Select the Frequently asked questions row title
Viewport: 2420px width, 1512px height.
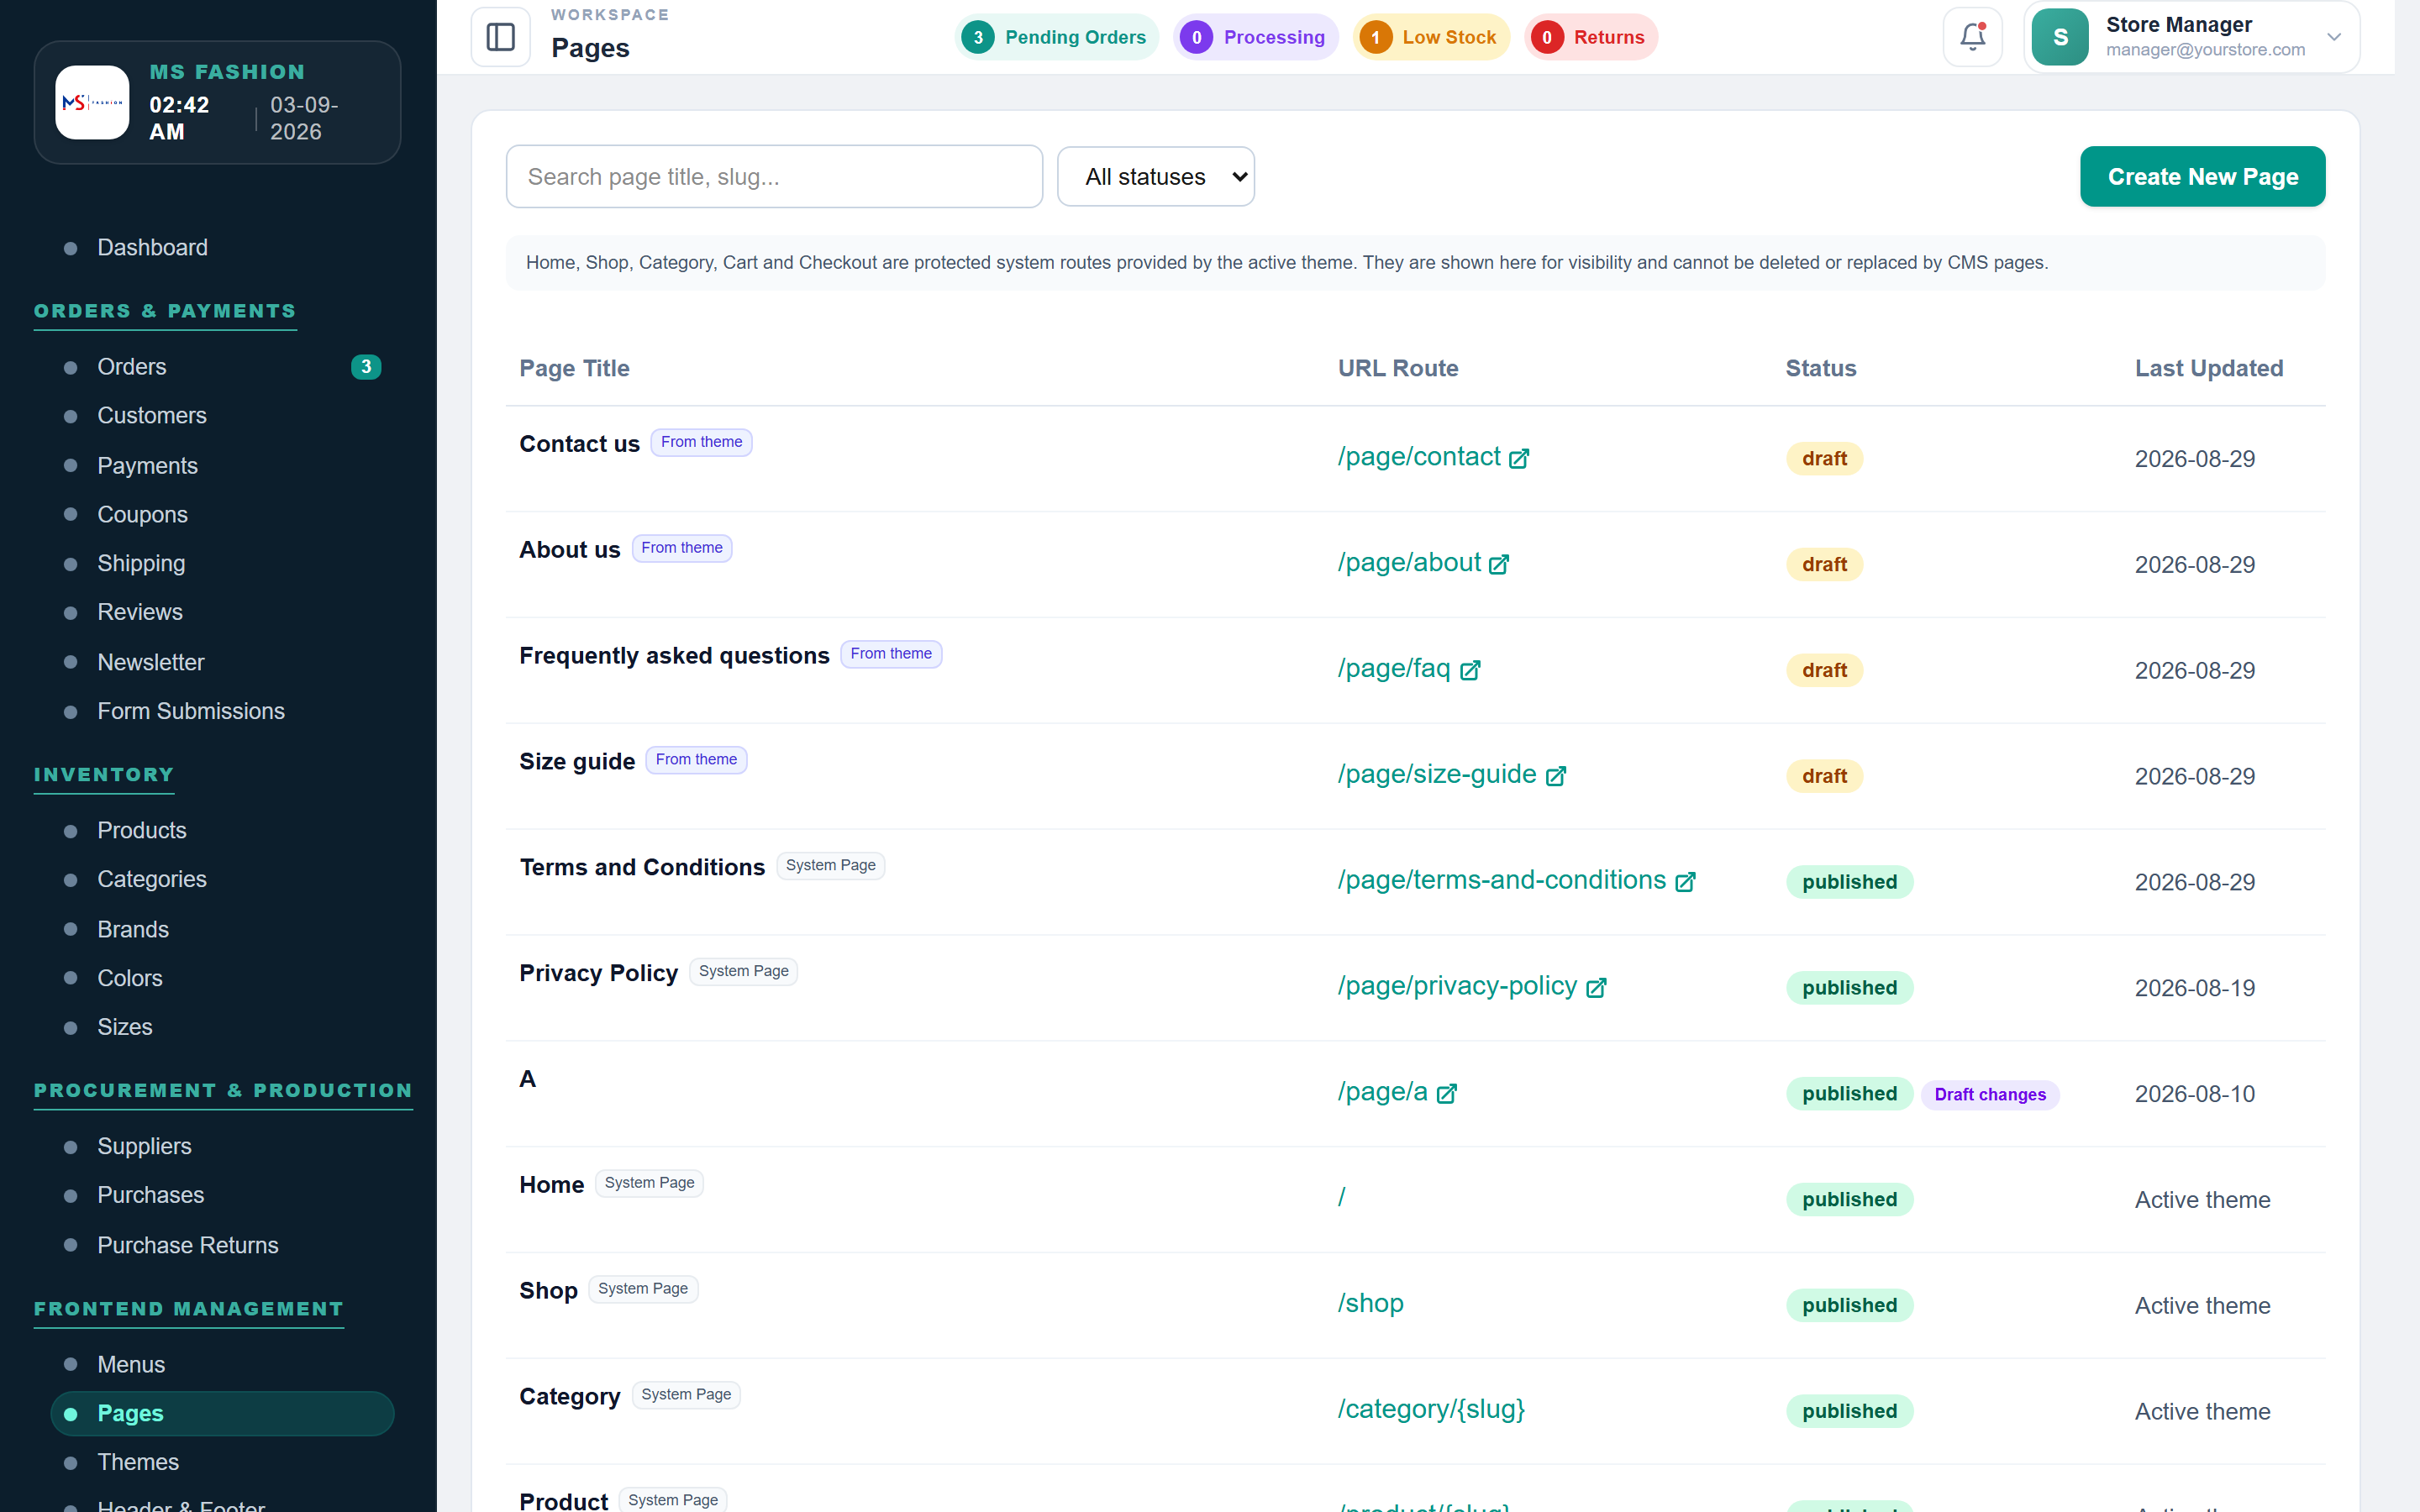(674, 655)
